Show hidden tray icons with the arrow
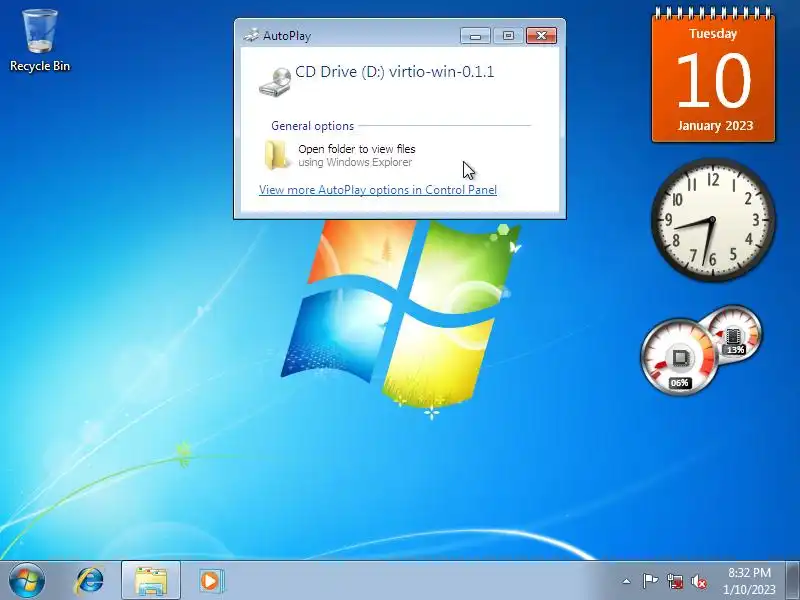This screenshot has width=800, height=600. point(626,581)
